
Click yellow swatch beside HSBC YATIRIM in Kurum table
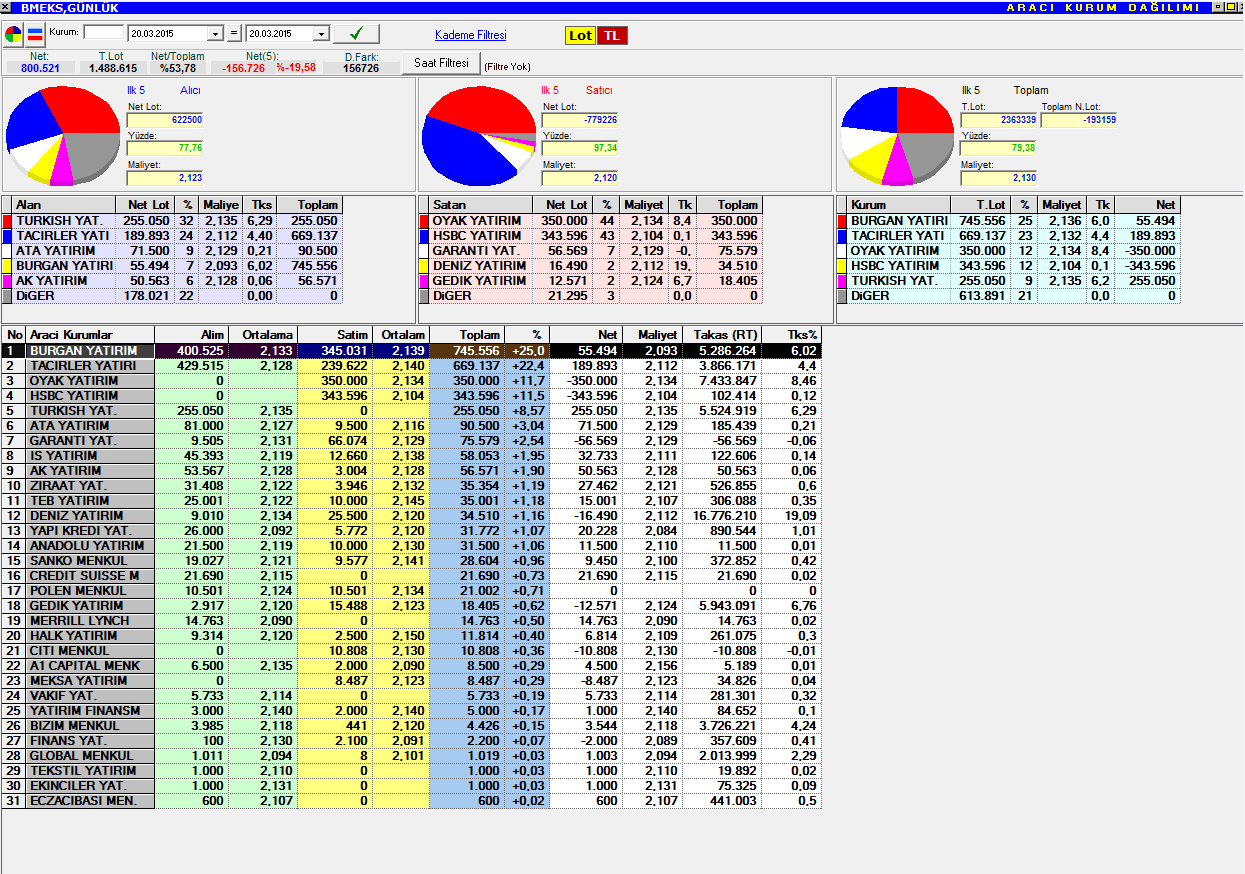(x=842, y=266)
